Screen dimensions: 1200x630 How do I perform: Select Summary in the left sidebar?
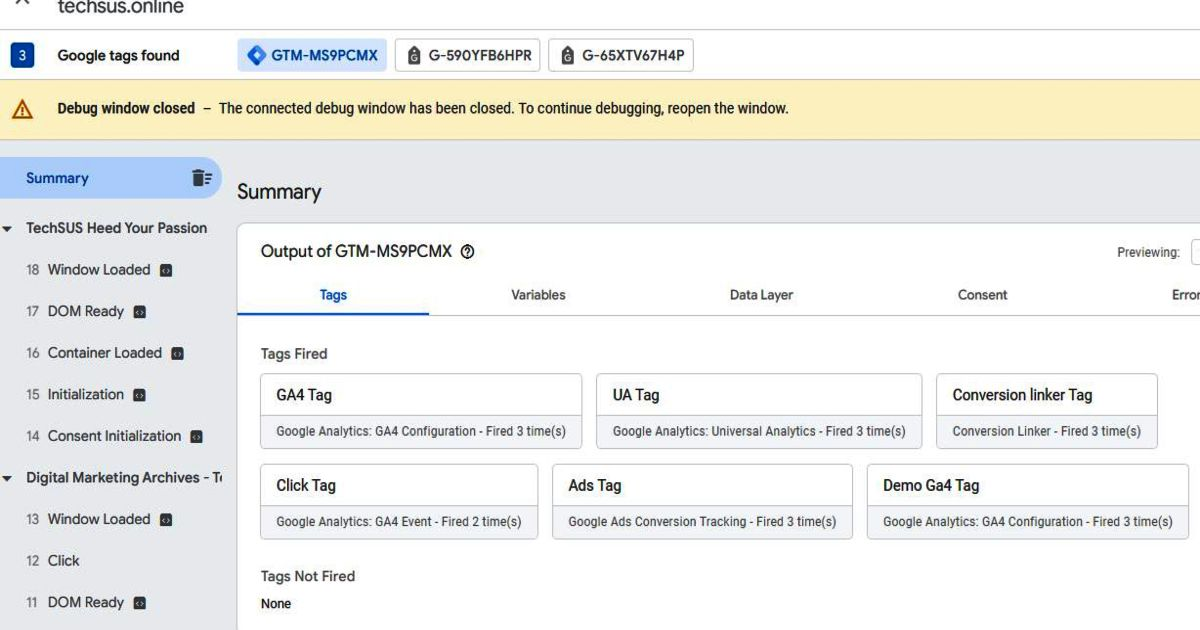click(x=110, y=178)
